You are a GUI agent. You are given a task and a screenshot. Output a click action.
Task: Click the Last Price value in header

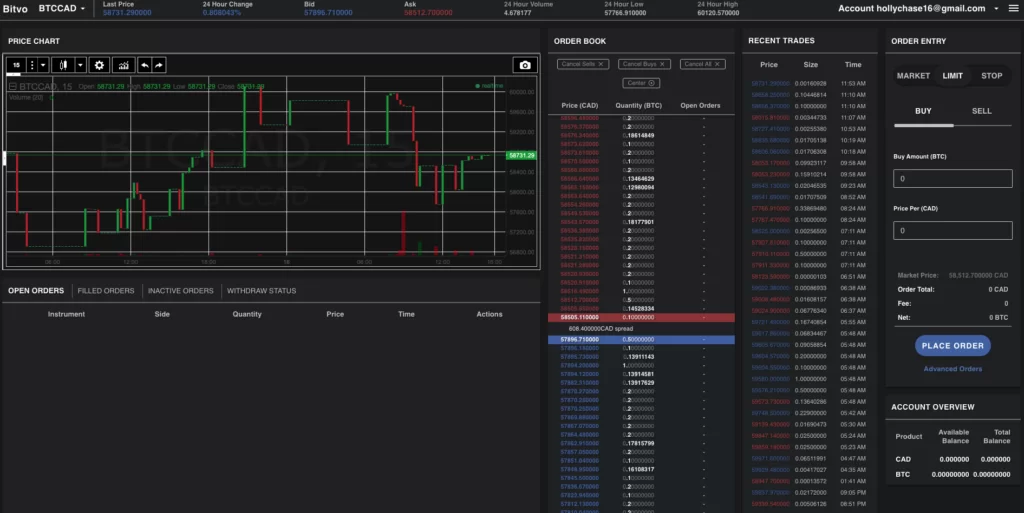[127, 12]
